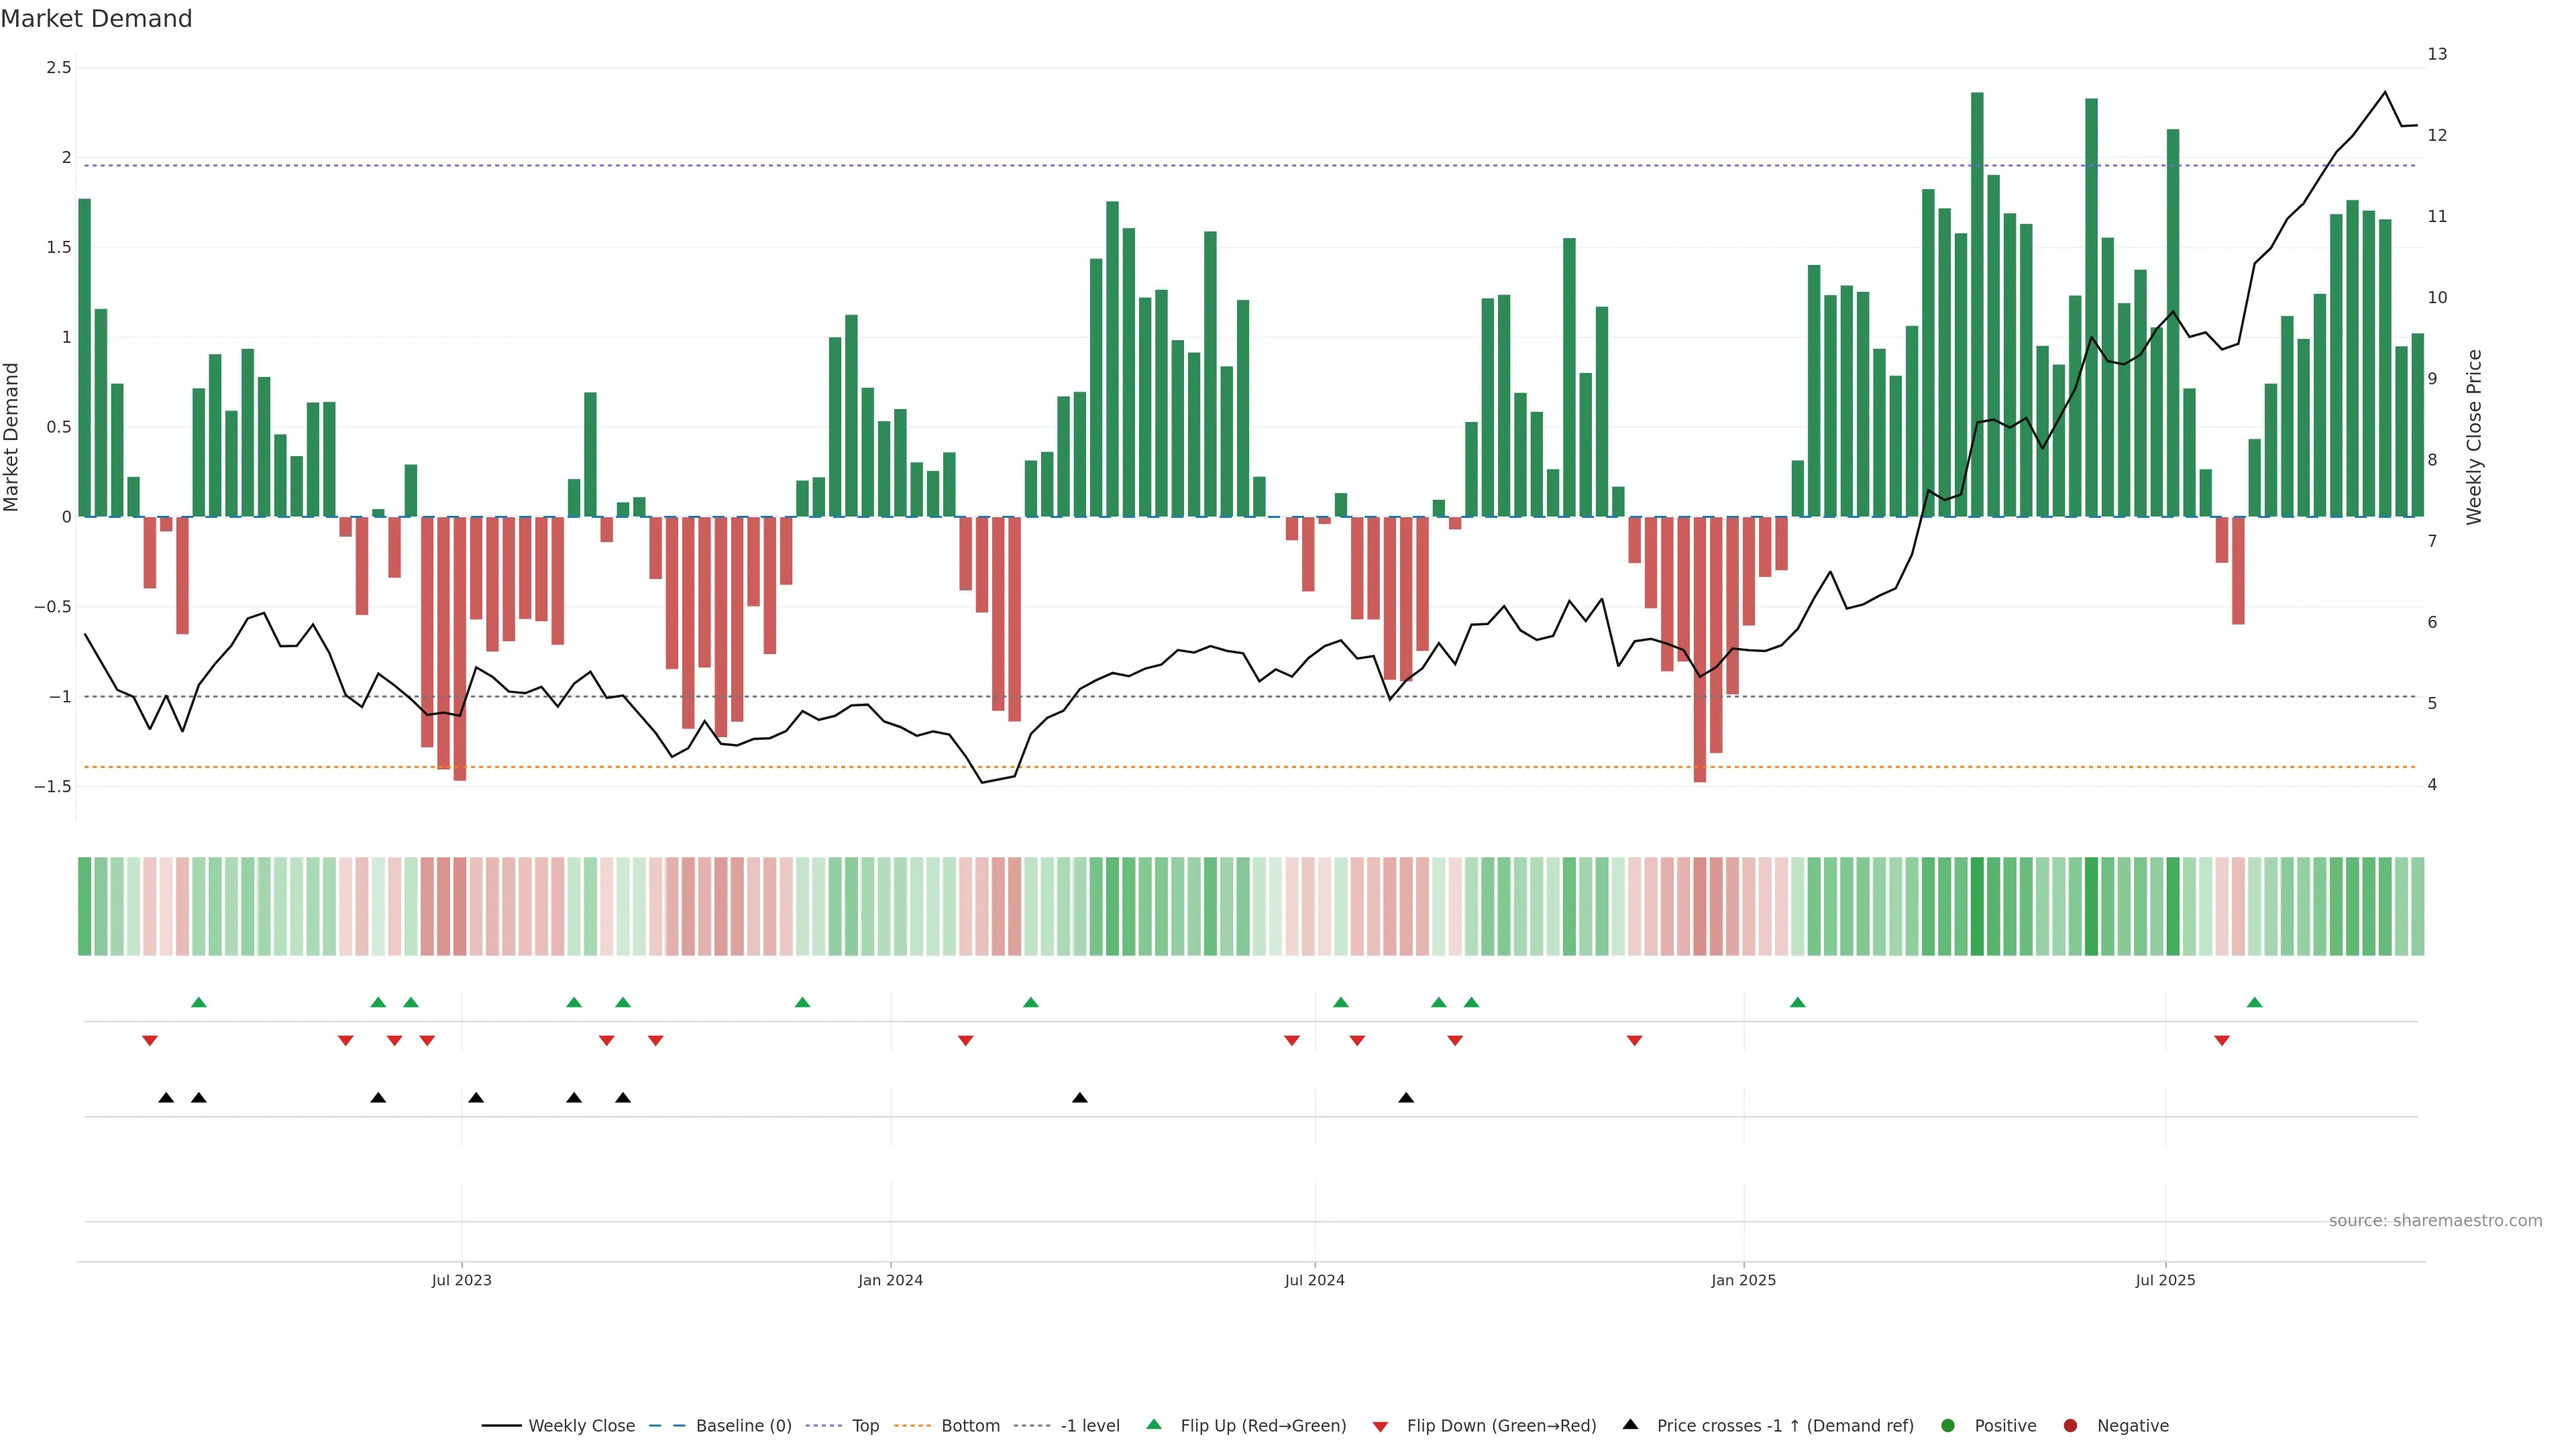This screenshot has width=2576, height=1449.
Task: Click the Jul 2023 x-axis label
Action: (x=461, y=1280)
